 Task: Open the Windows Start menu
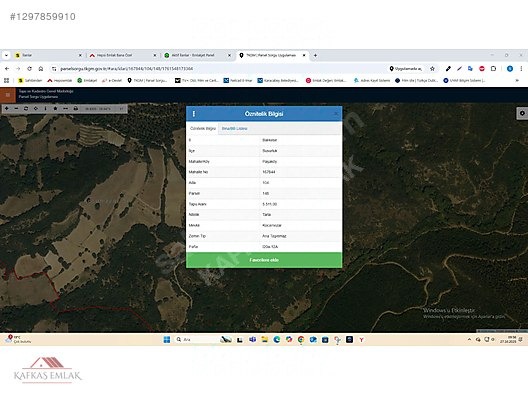point(167,340)
